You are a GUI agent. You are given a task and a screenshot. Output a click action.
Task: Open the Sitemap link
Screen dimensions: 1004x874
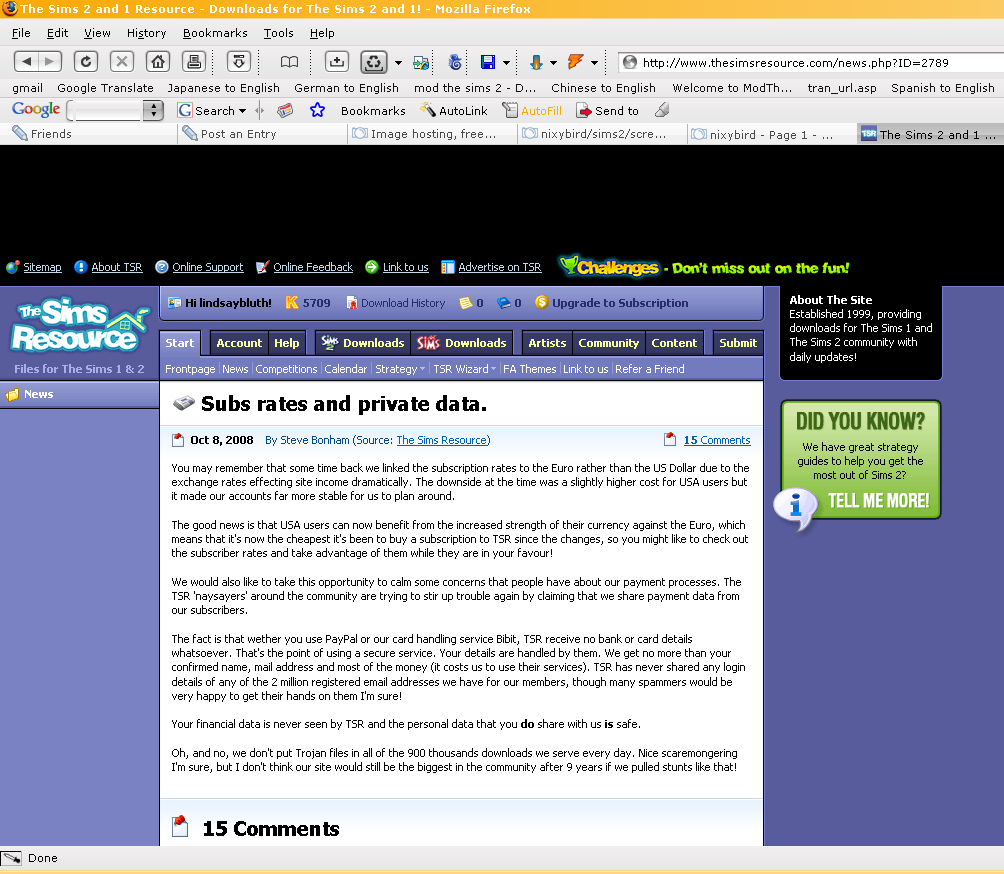coord(42,267)
